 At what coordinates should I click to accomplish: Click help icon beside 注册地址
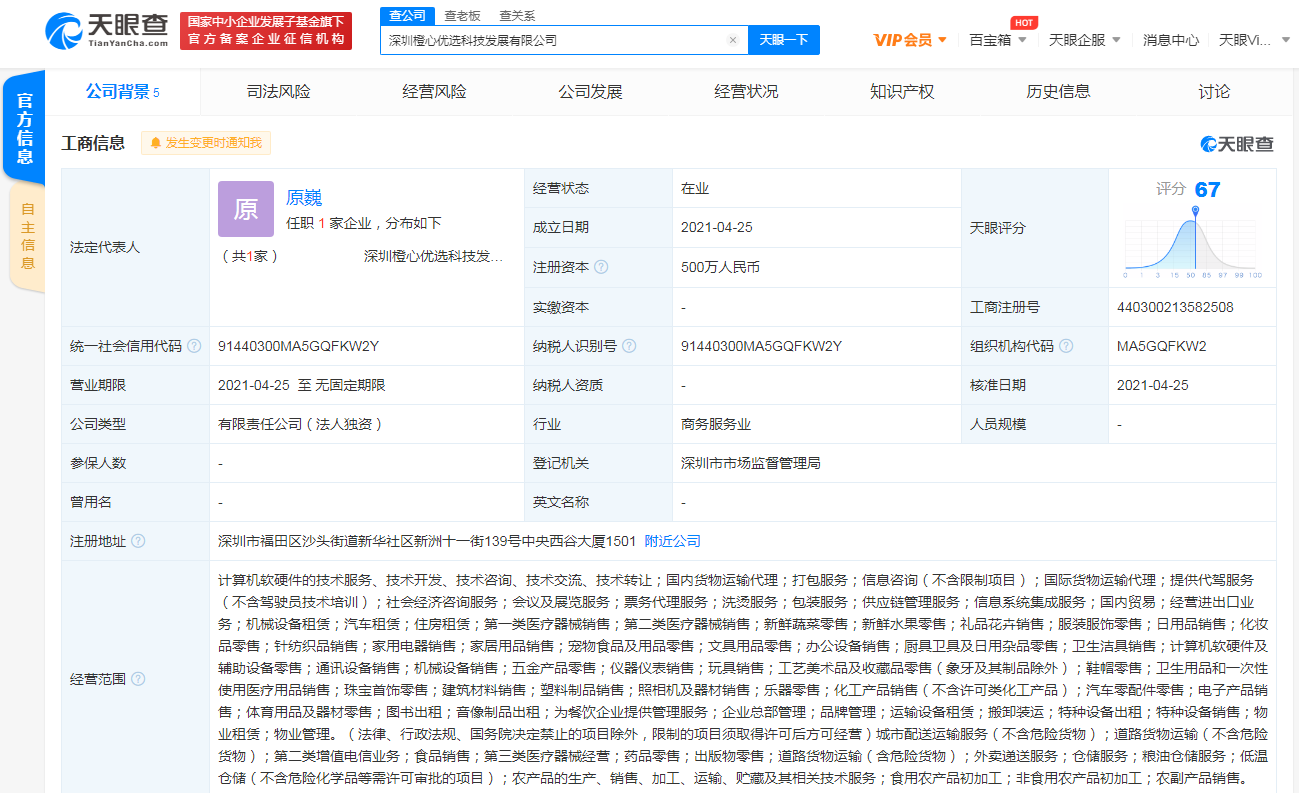138,541
